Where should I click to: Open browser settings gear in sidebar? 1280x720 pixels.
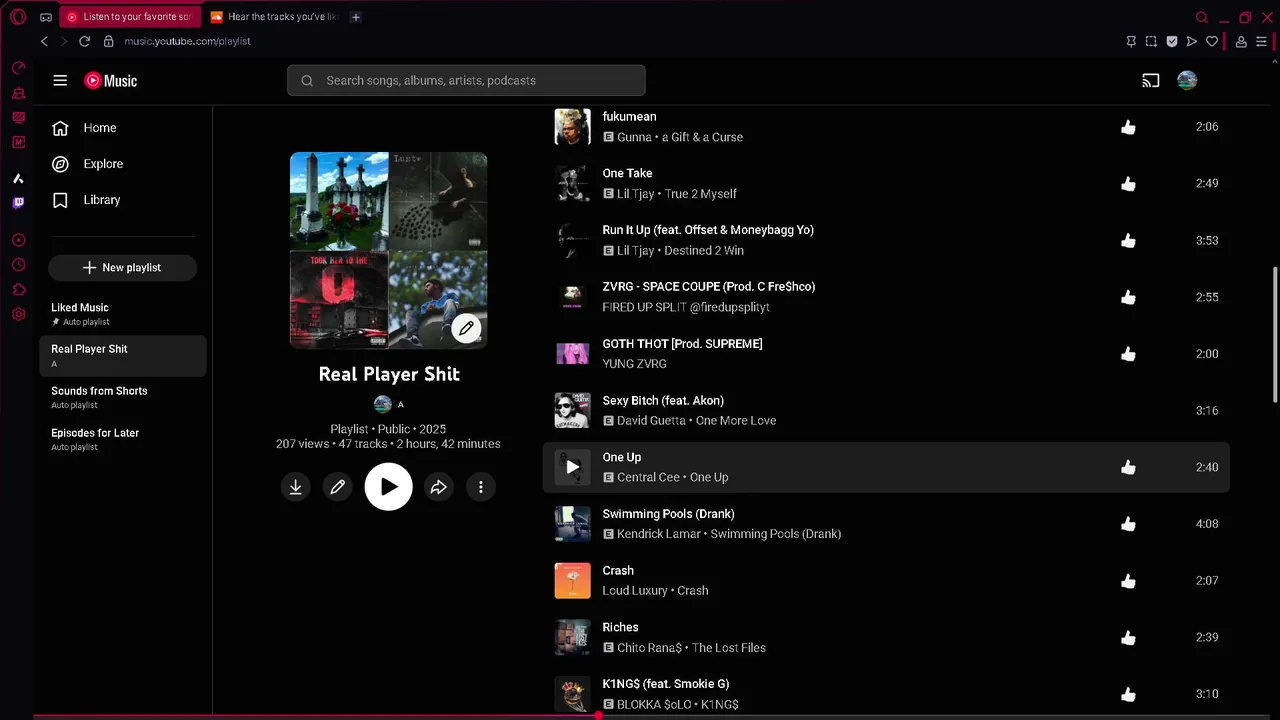pos(18,314)
